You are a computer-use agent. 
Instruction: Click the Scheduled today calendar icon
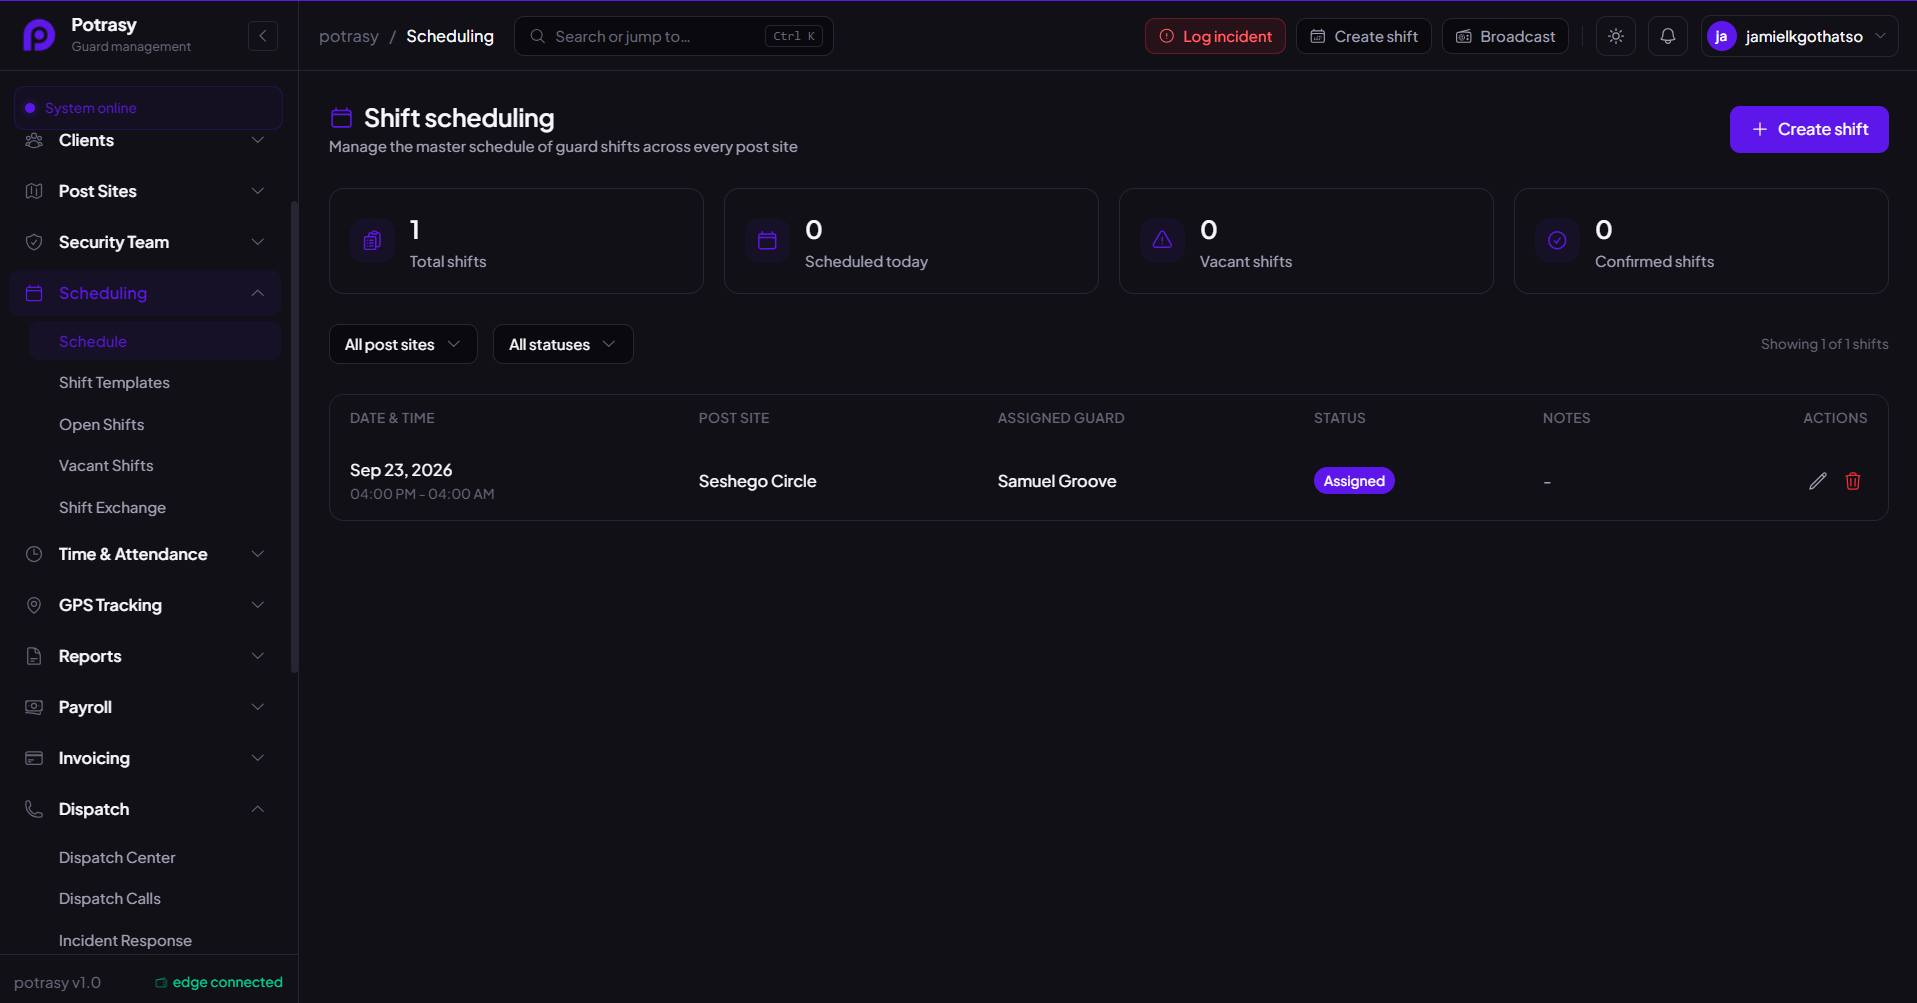point(767,240)
